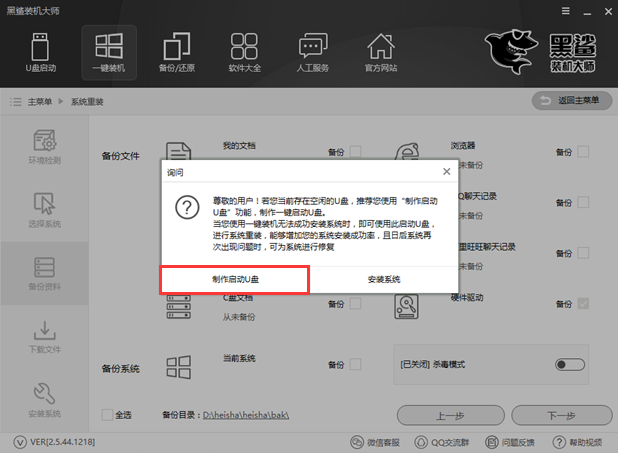Click 环境检测 sidebar step
The height and width of the screenshot is (453, 618).
click(x=45, y=147)
